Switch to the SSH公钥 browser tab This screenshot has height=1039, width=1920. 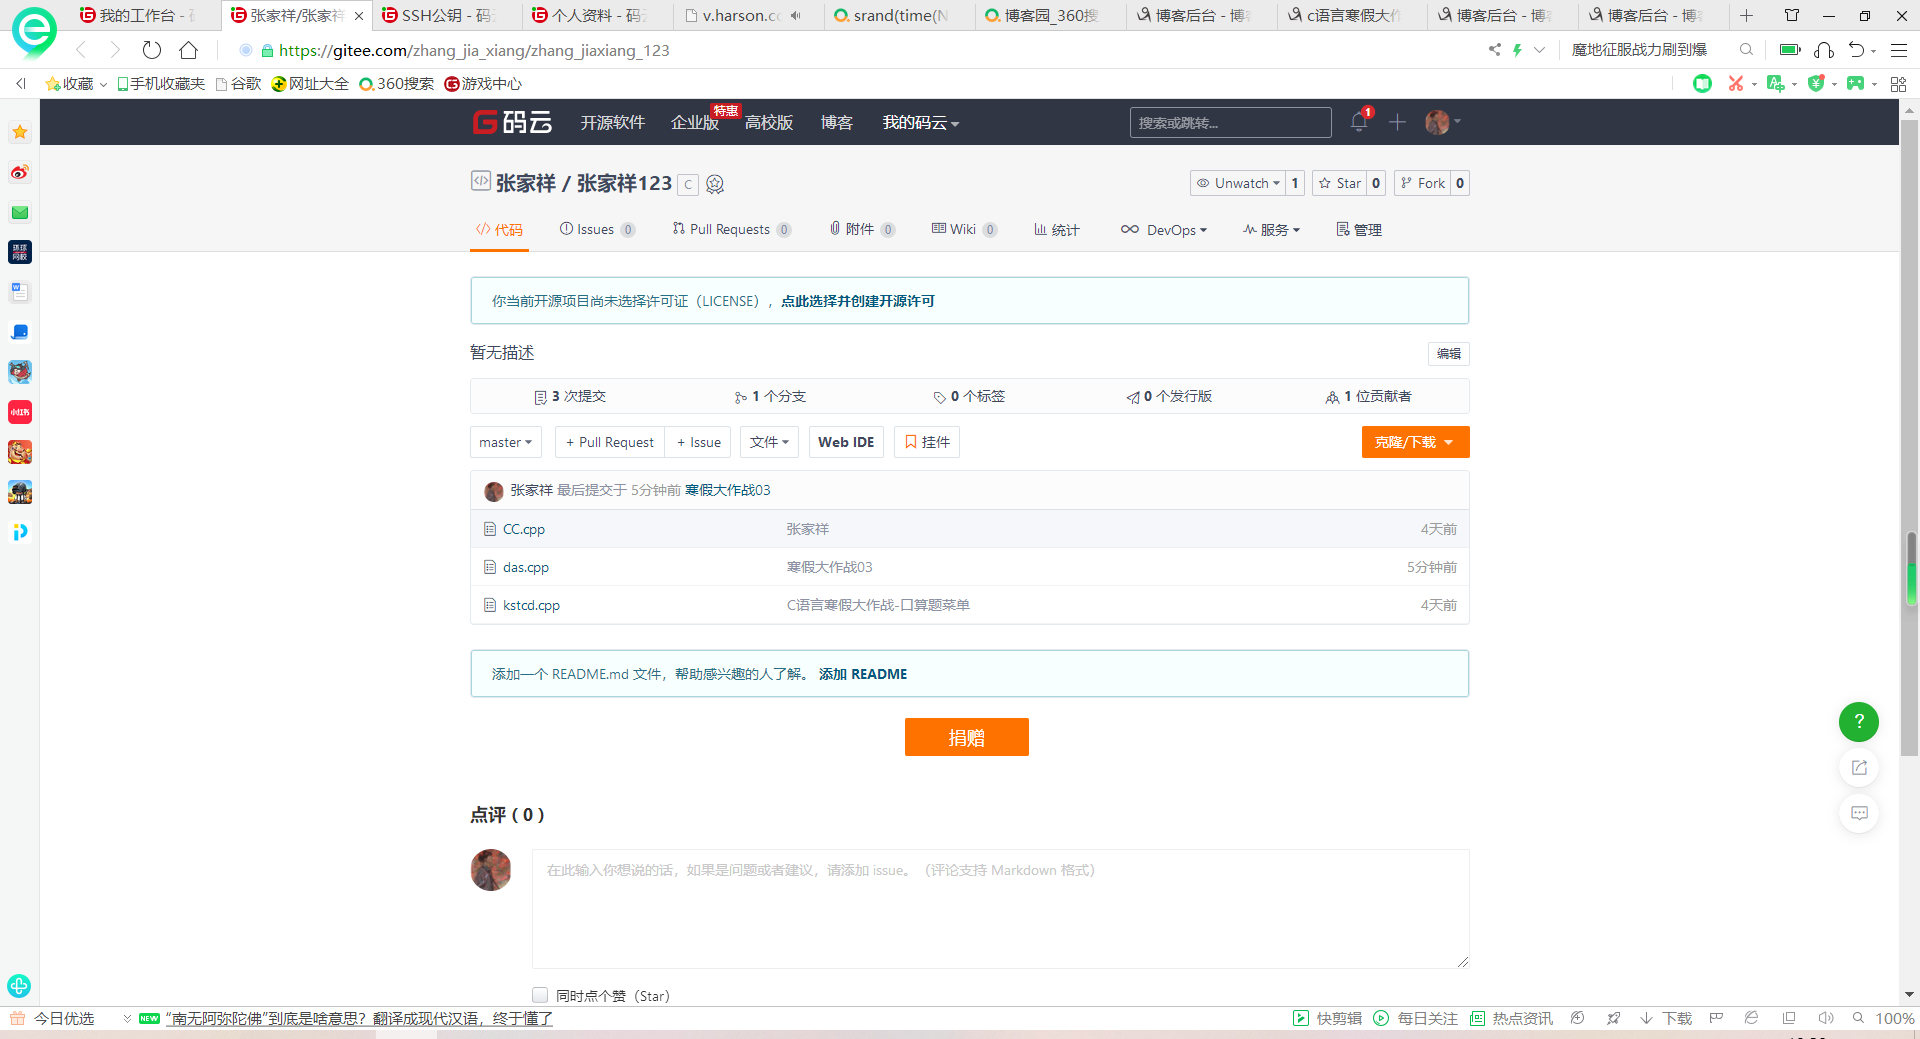[446, 15]
